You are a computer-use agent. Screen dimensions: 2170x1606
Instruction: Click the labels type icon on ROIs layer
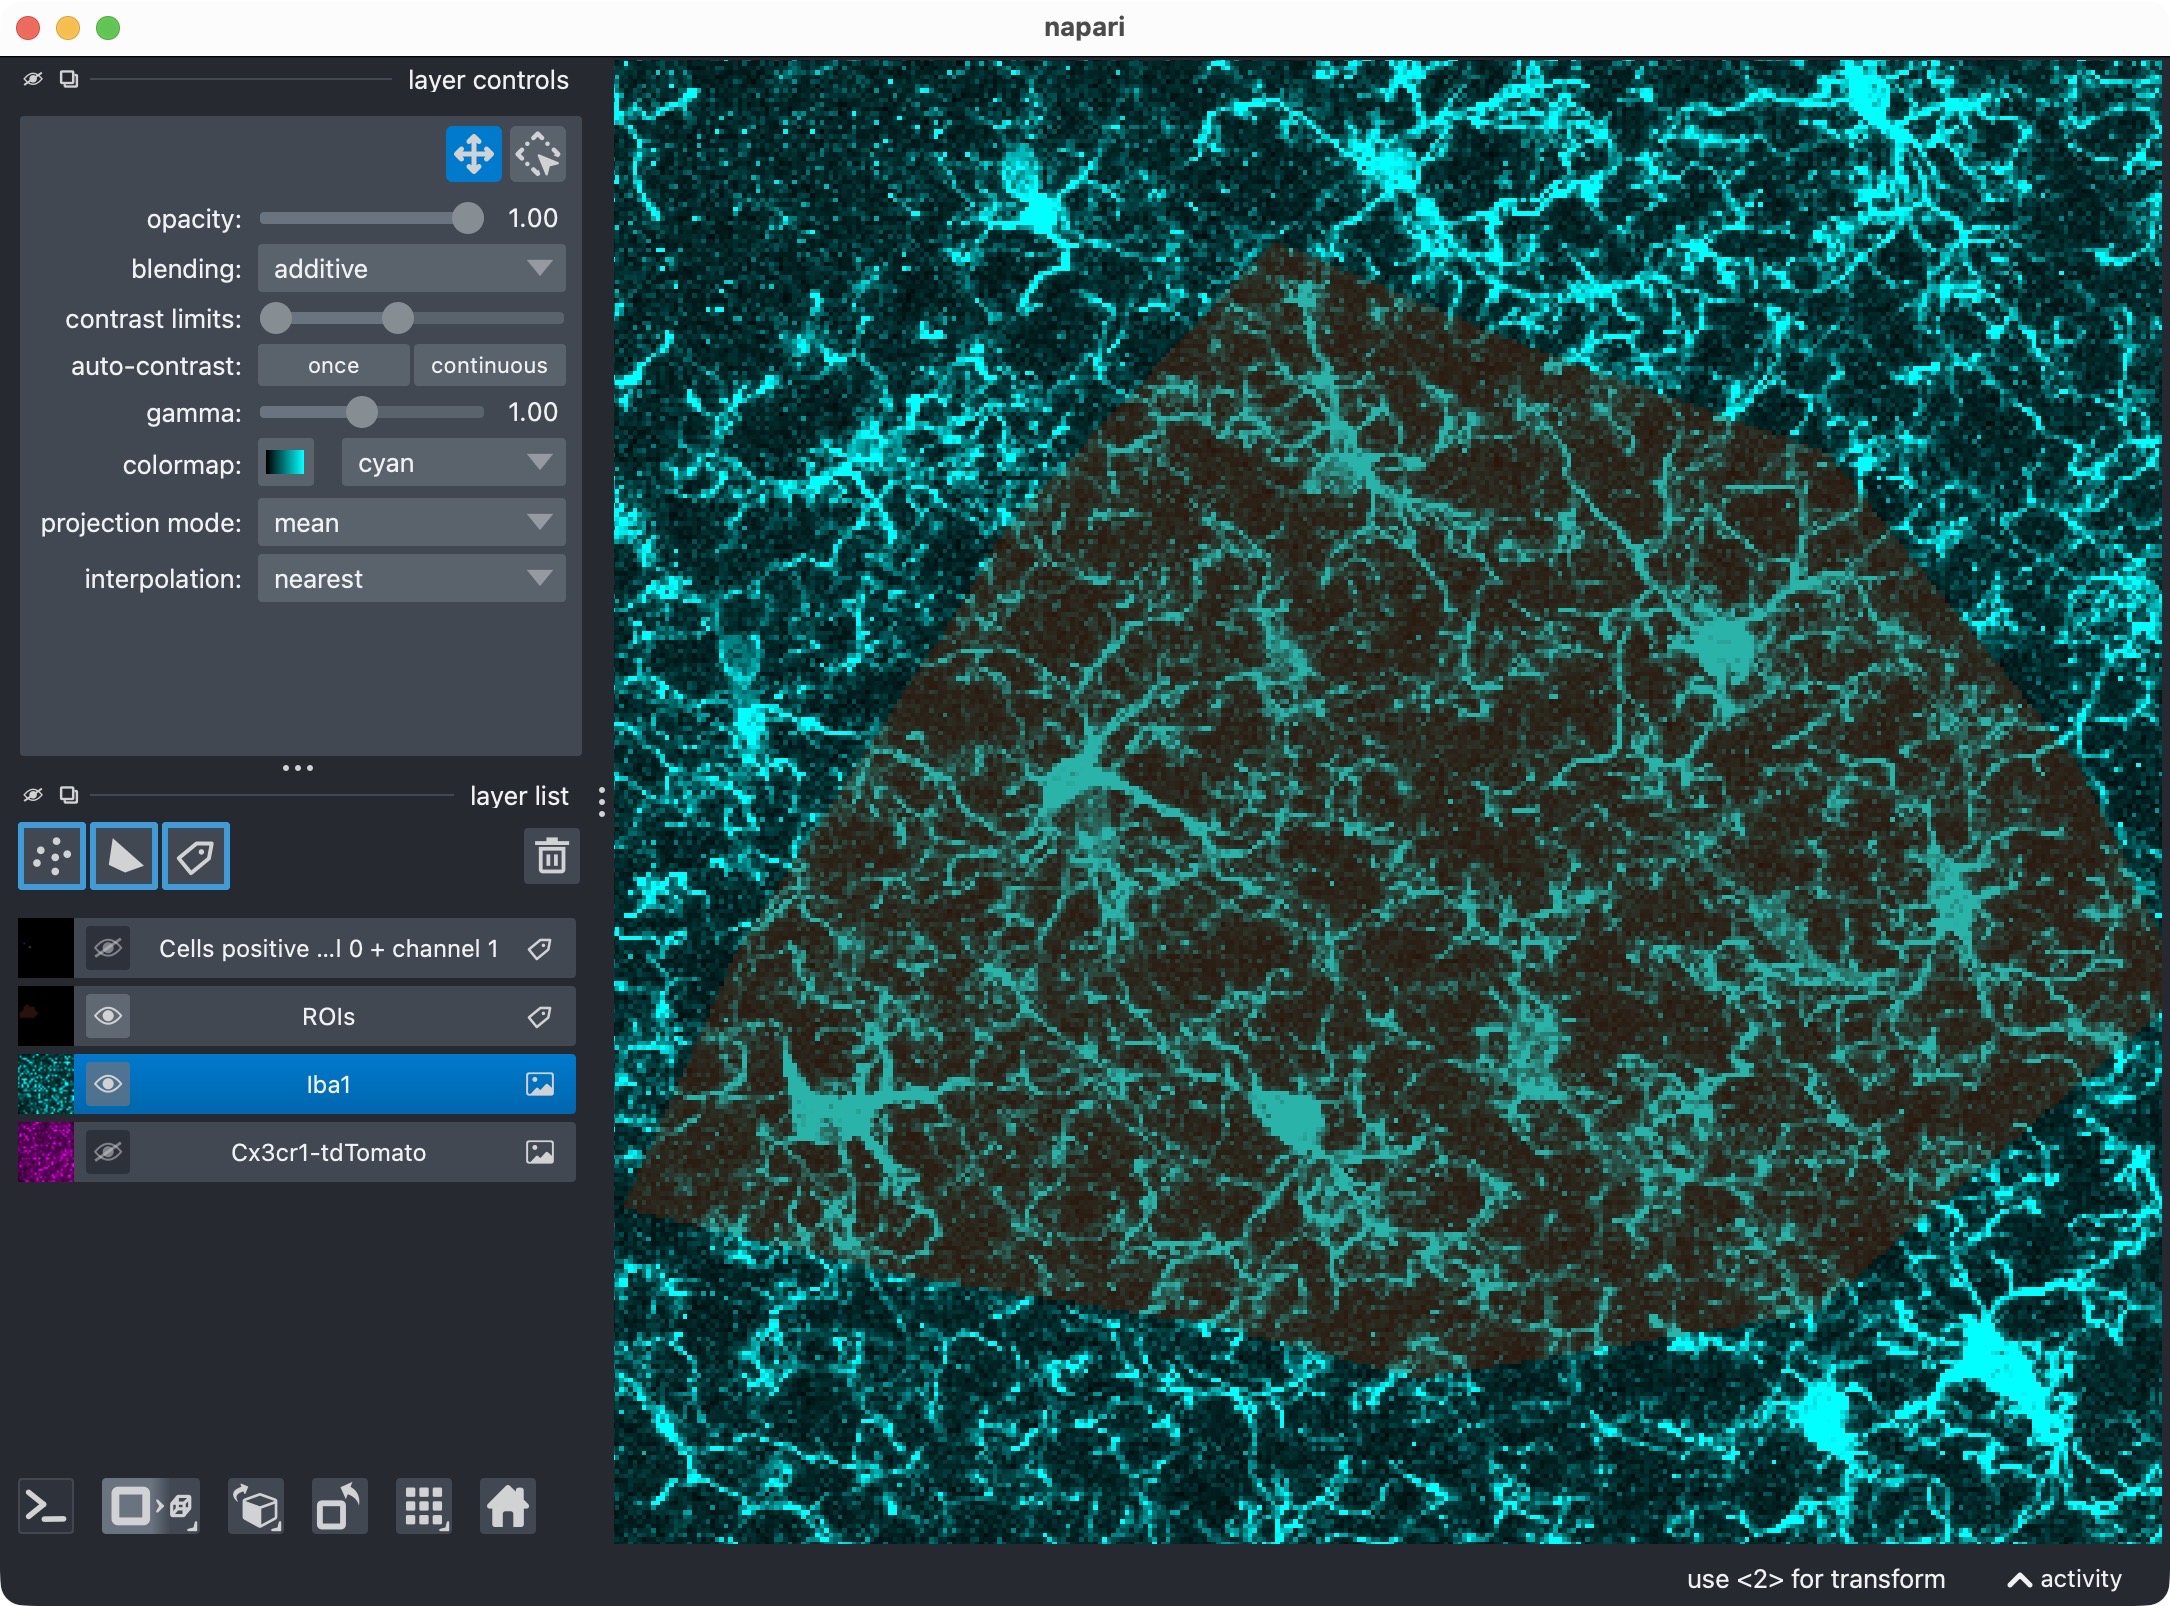pos(540,1017)
